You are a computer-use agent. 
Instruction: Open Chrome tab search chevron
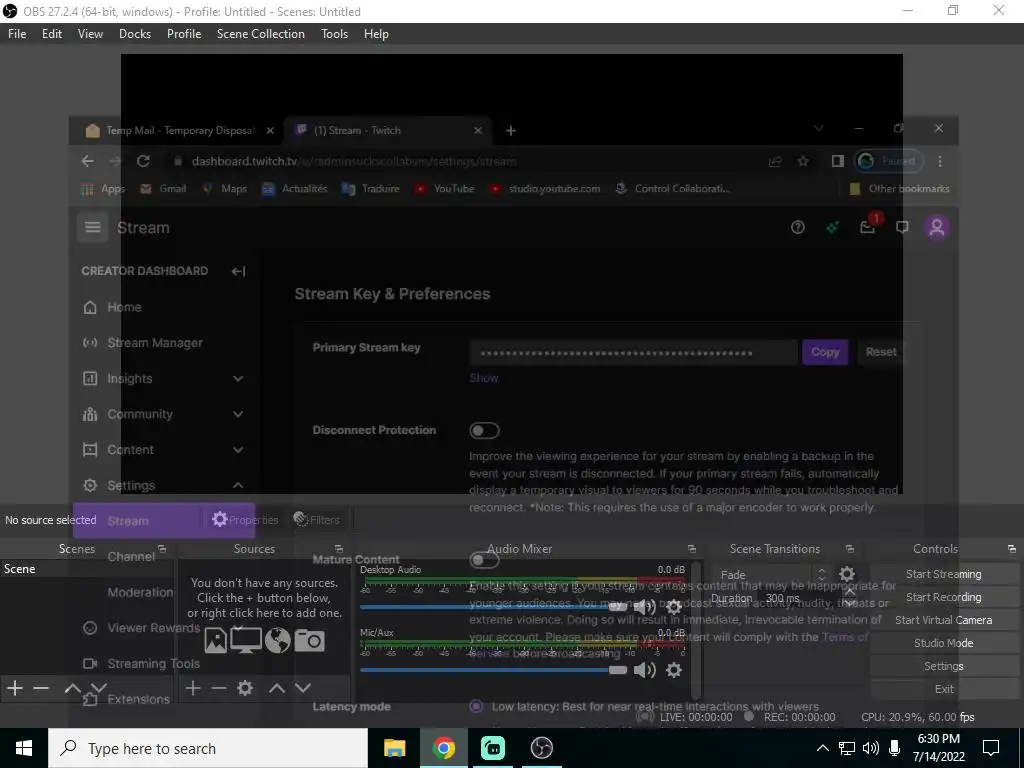pos(818,129)
